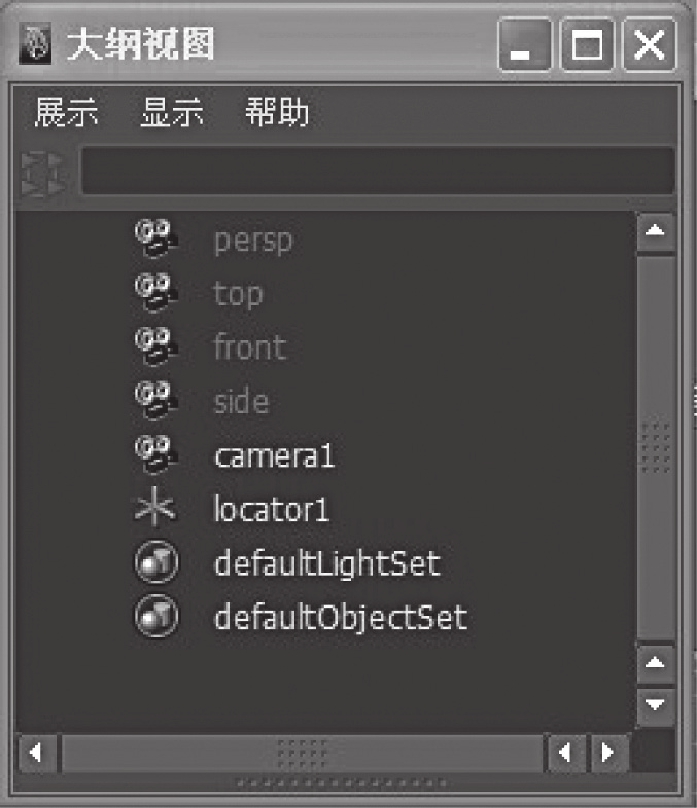Screen dimensions: 697x808
Task: Click the locator1 cross icon
Action: pyautogui.click(x=155, y=508)
